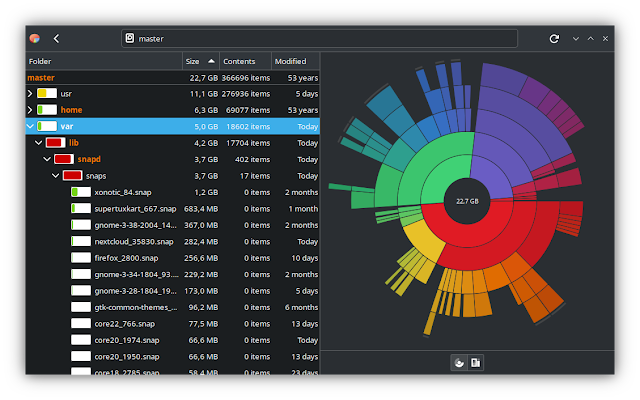Image resolution: width=640 pixels, height=400 pixels.
Task: Collapse the var folder
Action: pyautogui.click(x=30, y=126)
